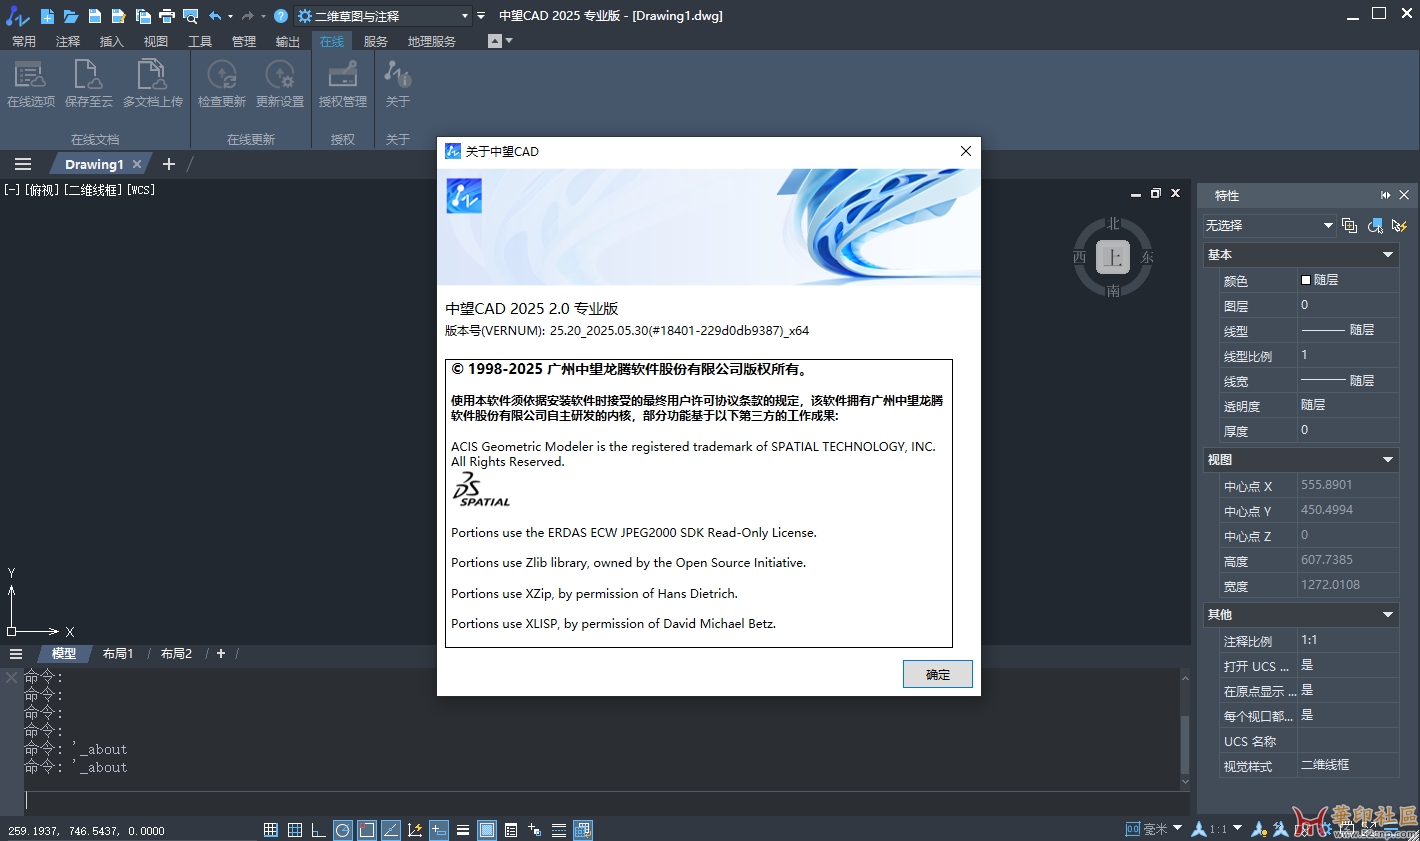Switch to the 插入 ribbon tab
Viewport: 1420px width, 841px height.
point(112,41)
